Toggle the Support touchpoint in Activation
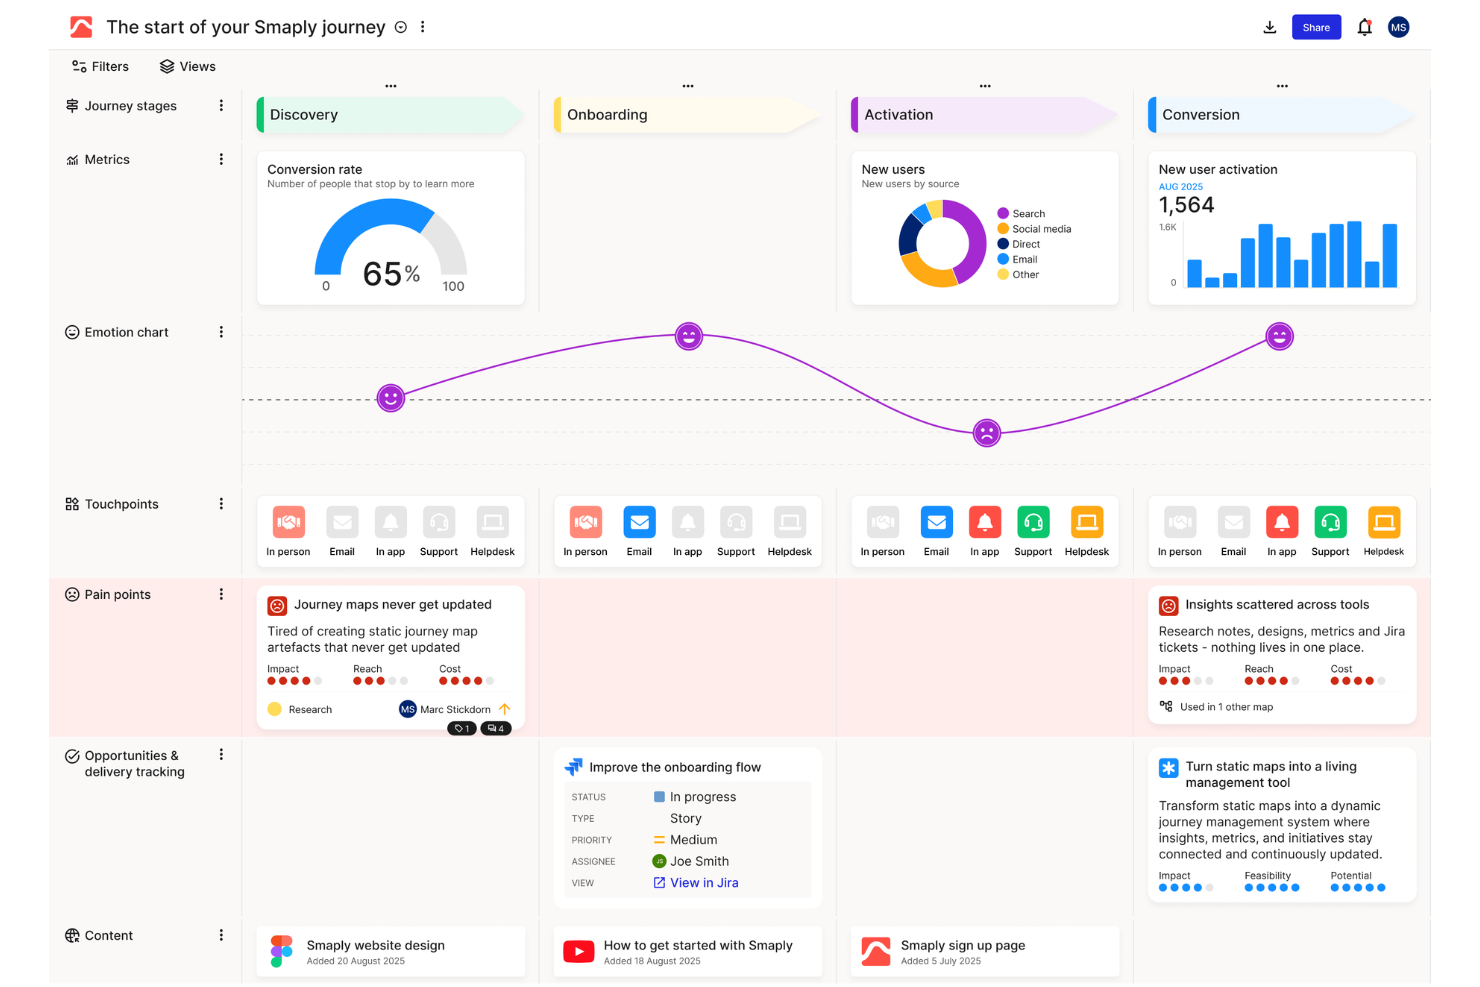Image resolution: width=1480 pixels, height=987 pixels. point(1033,521)
